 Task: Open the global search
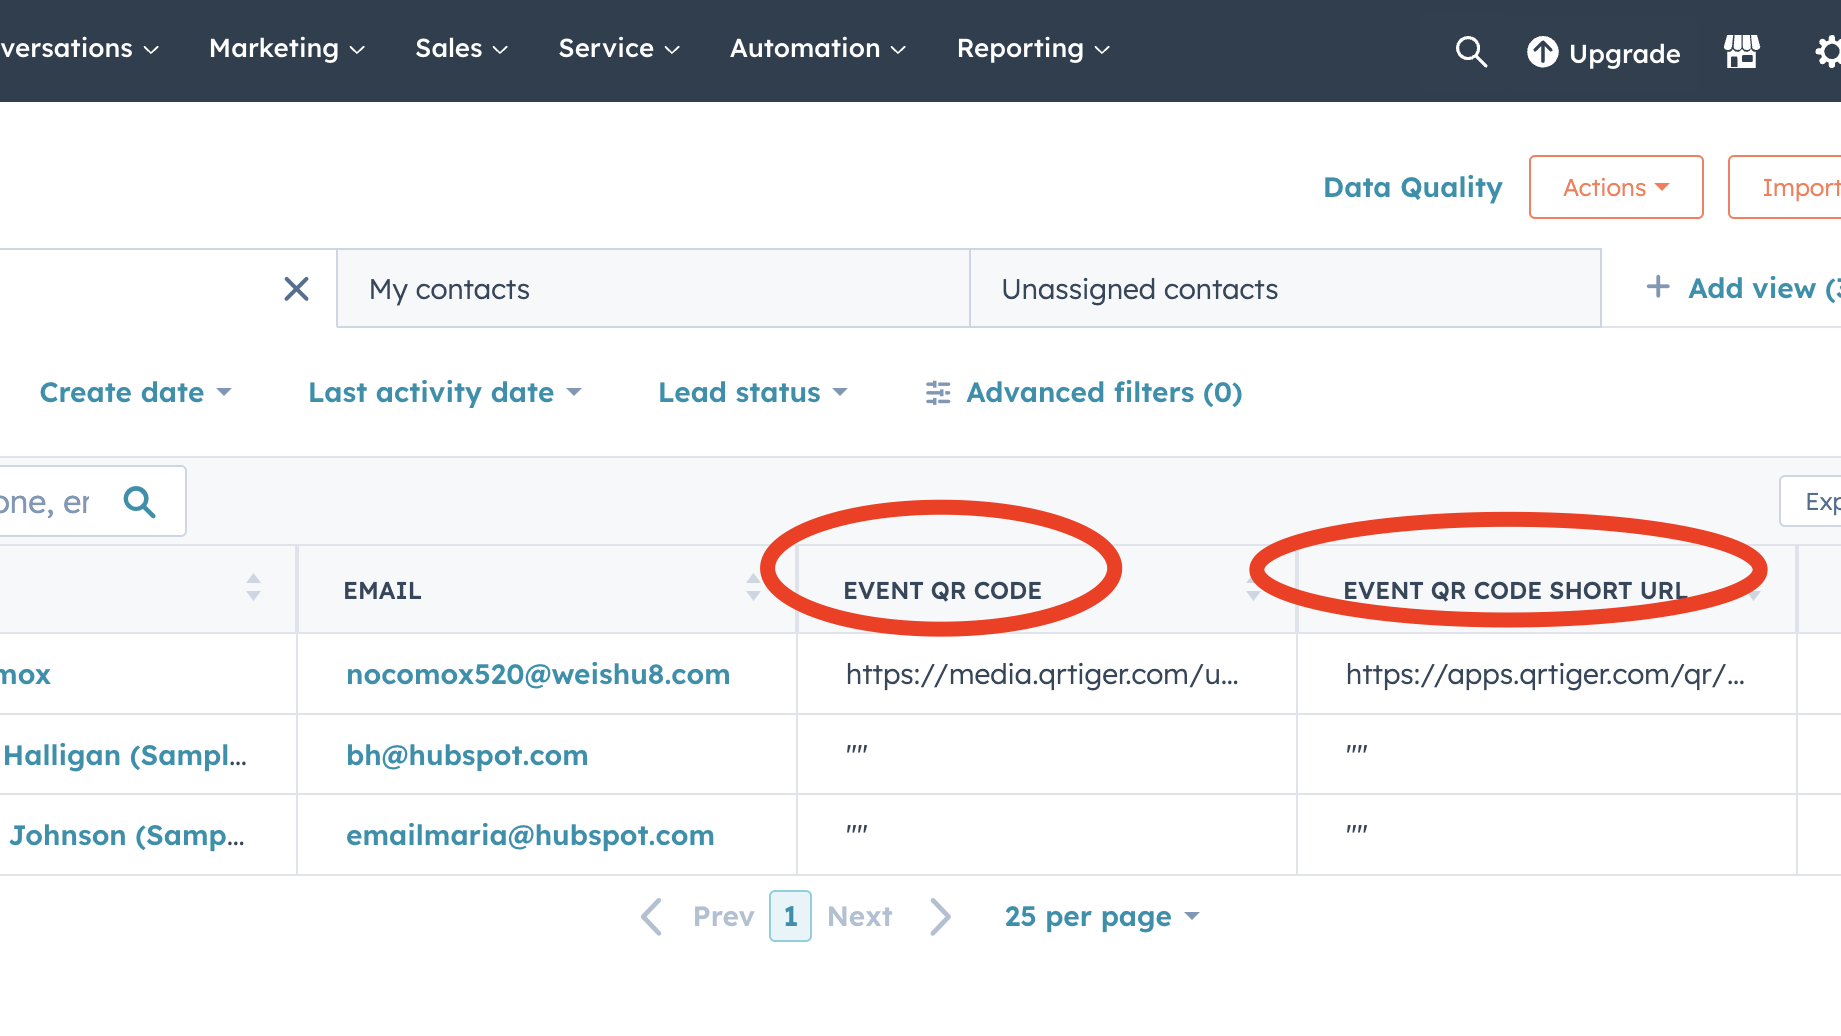tap(1470, 51)
